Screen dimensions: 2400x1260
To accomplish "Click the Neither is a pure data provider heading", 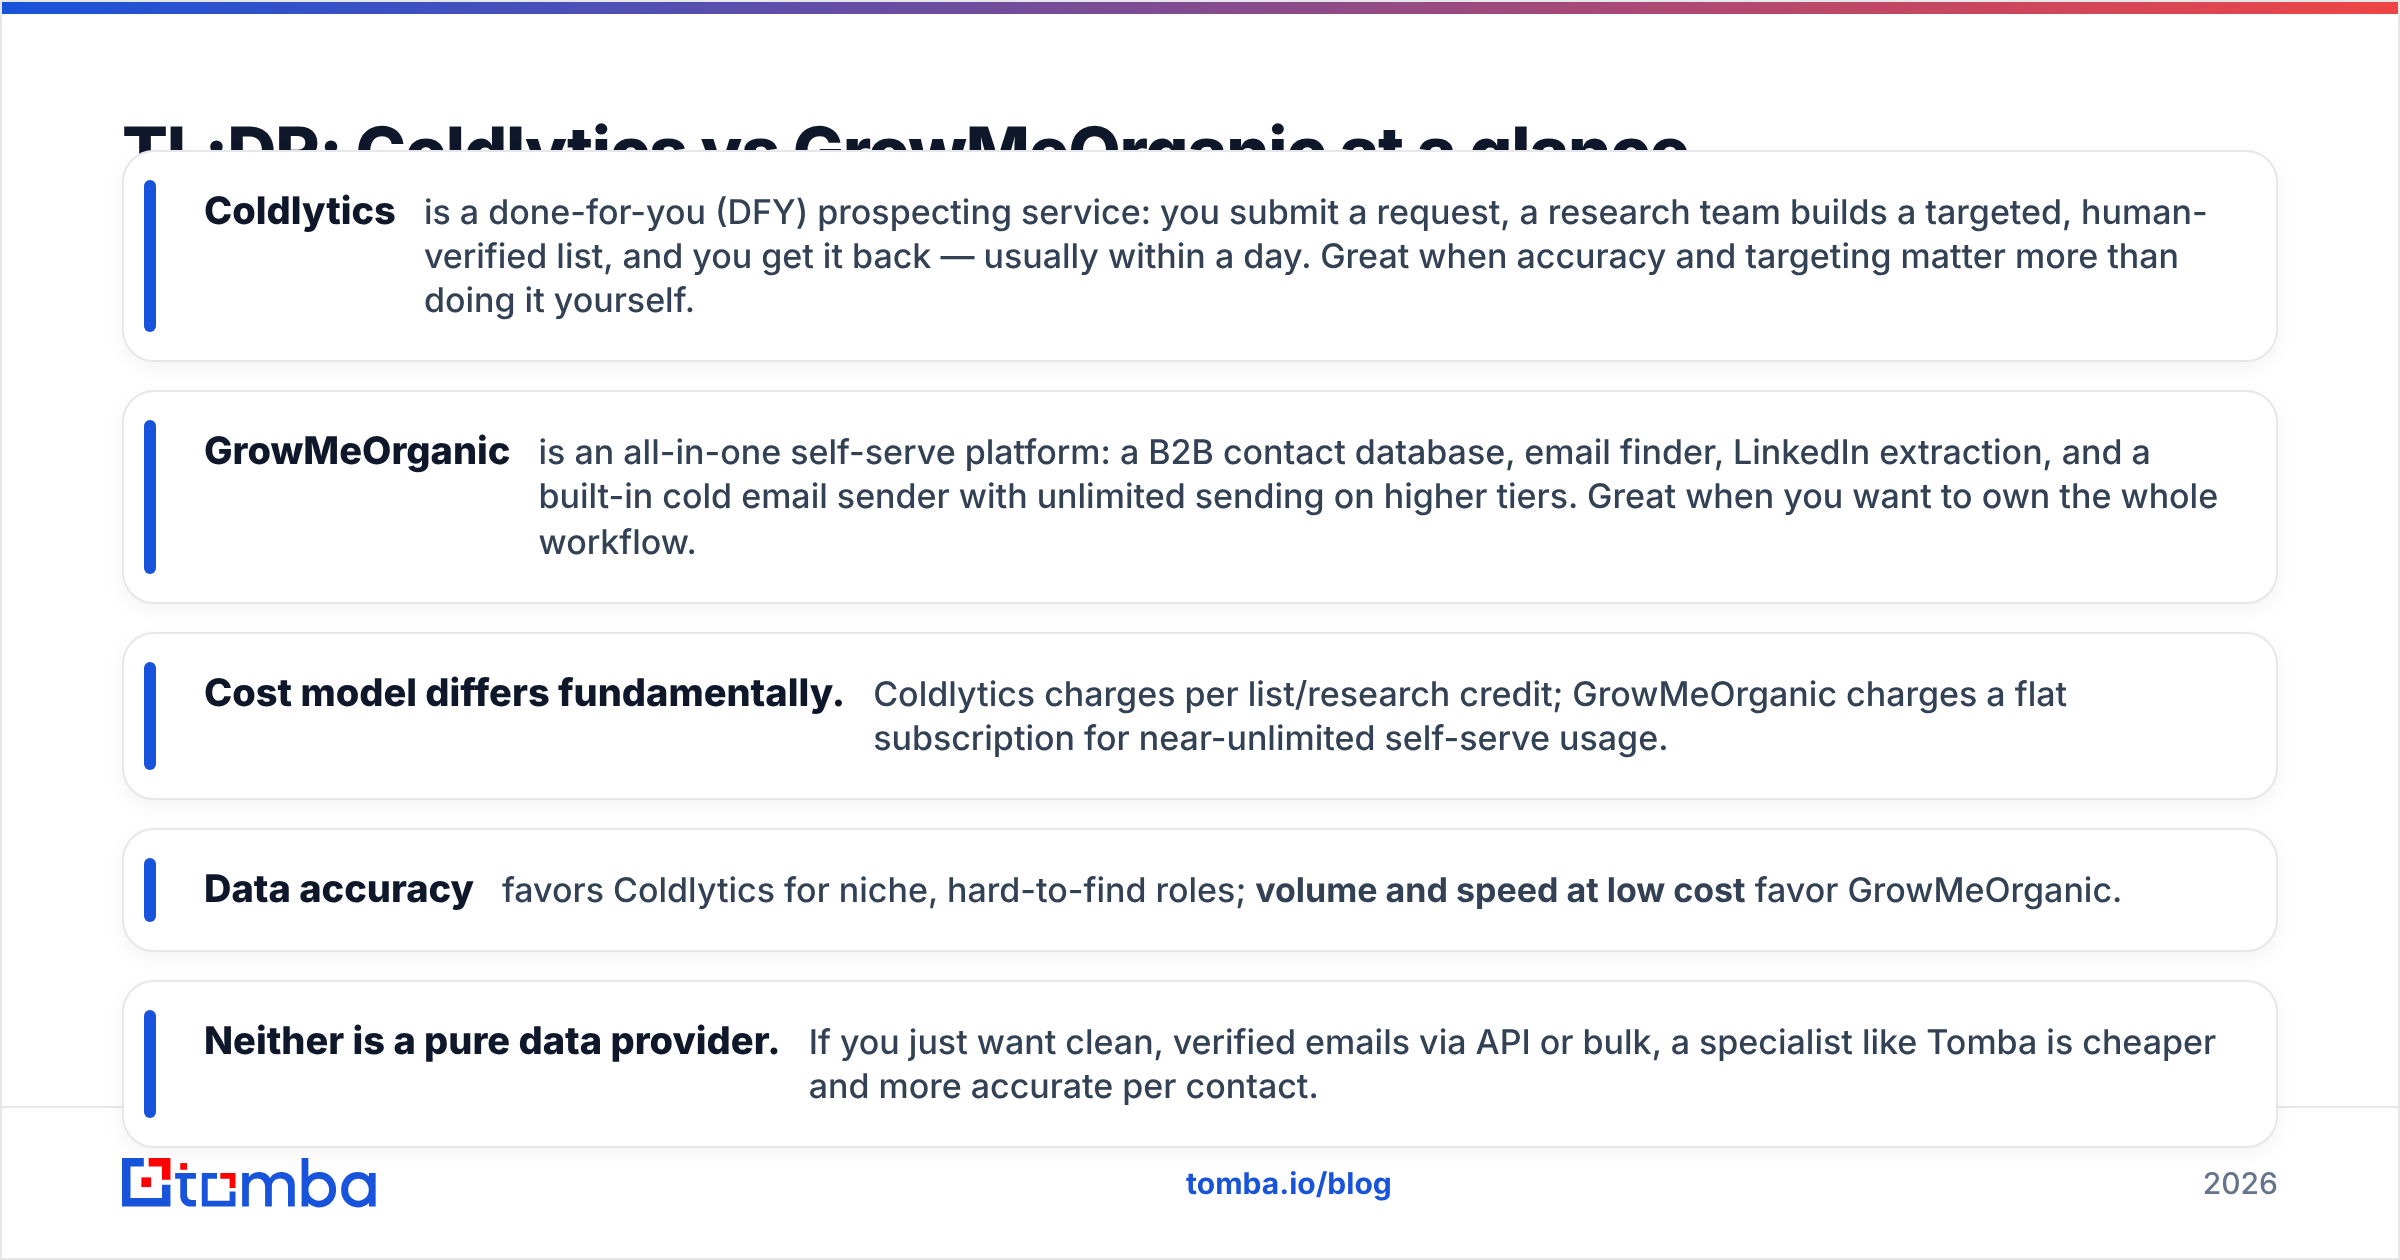I will tap(491, 1041).
